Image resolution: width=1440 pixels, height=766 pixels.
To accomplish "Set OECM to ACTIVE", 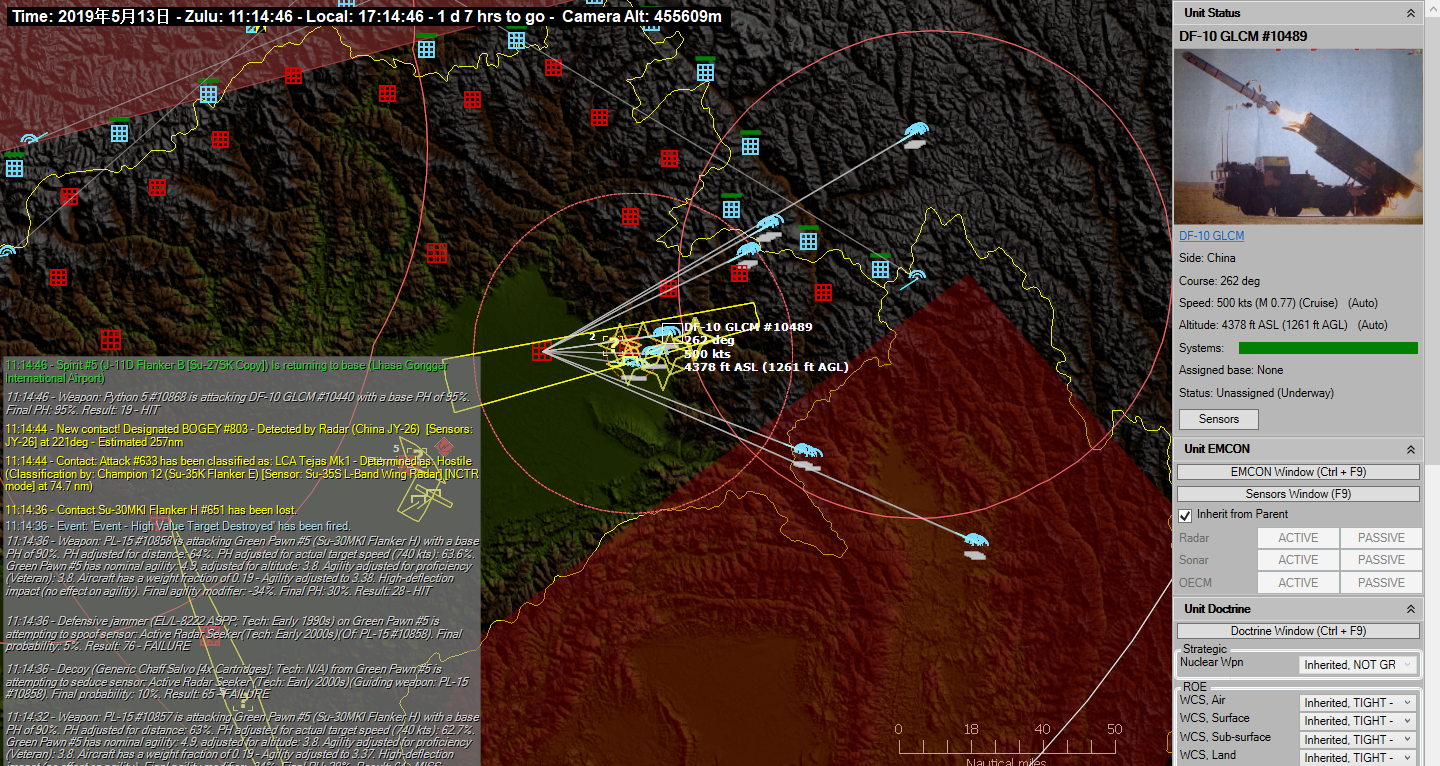I will click(x=1298, y=583).
